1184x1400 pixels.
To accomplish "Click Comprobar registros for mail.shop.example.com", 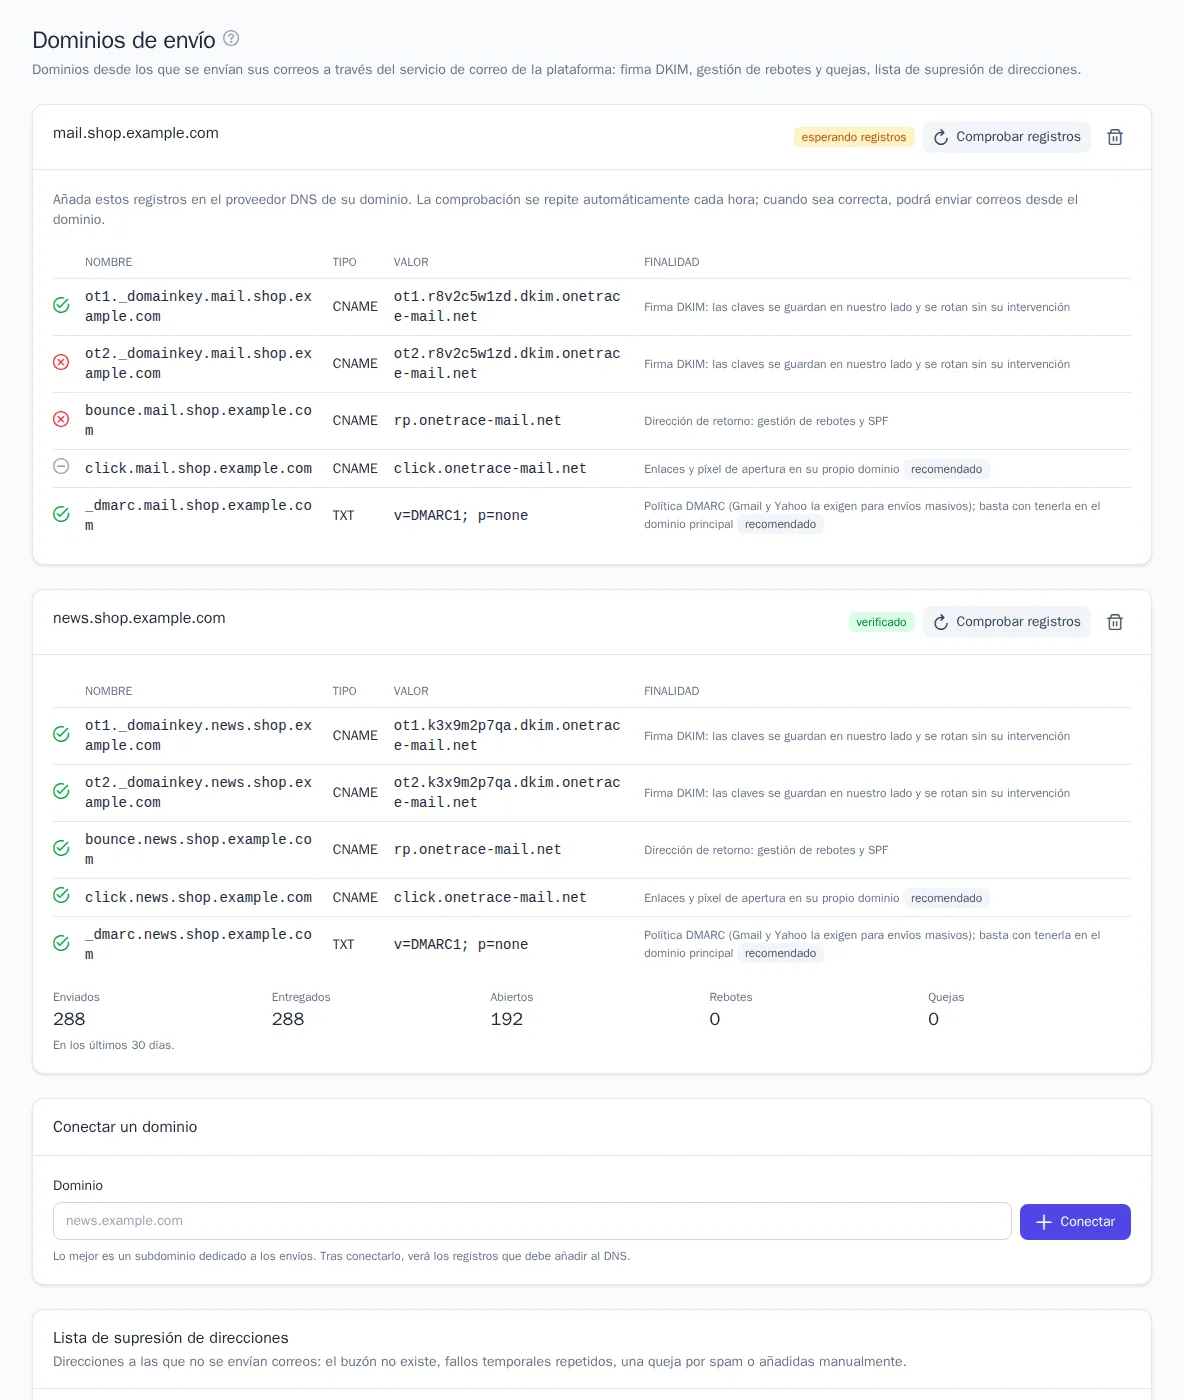I will tap(1007, 137).
